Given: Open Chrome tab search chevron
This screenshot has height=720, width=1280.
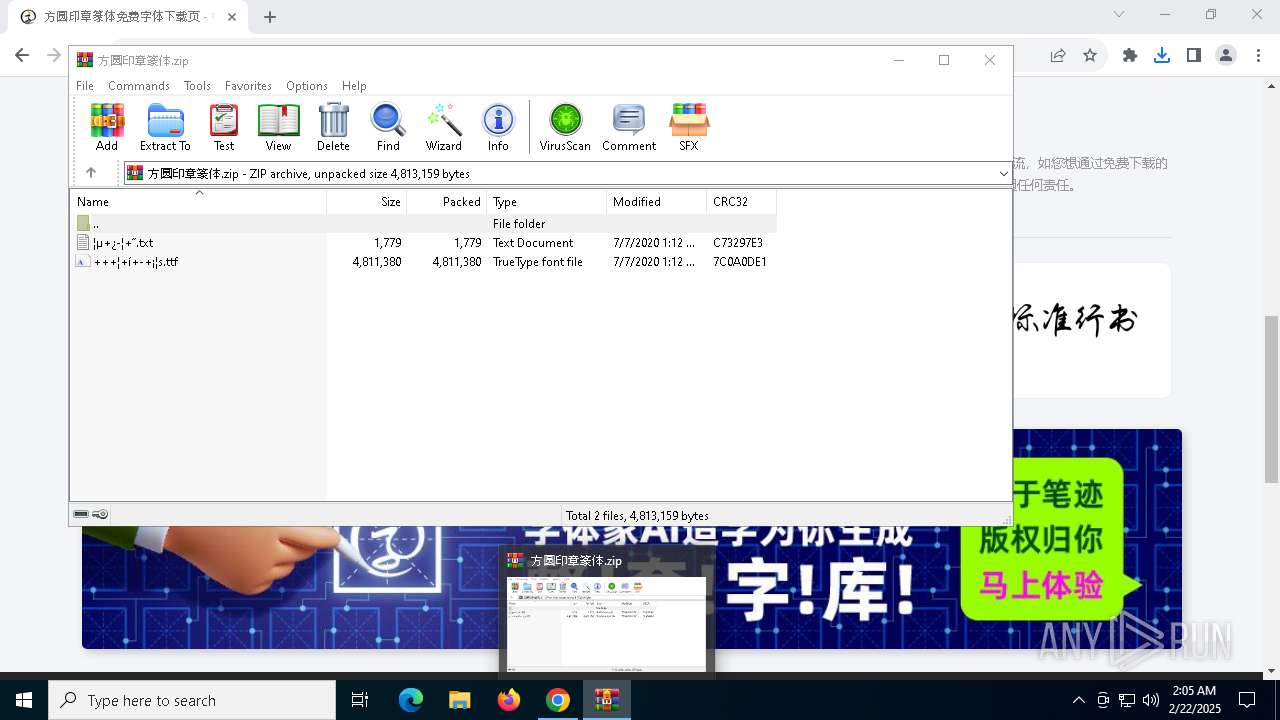Looking at the screenshot, I should 1119,14.
